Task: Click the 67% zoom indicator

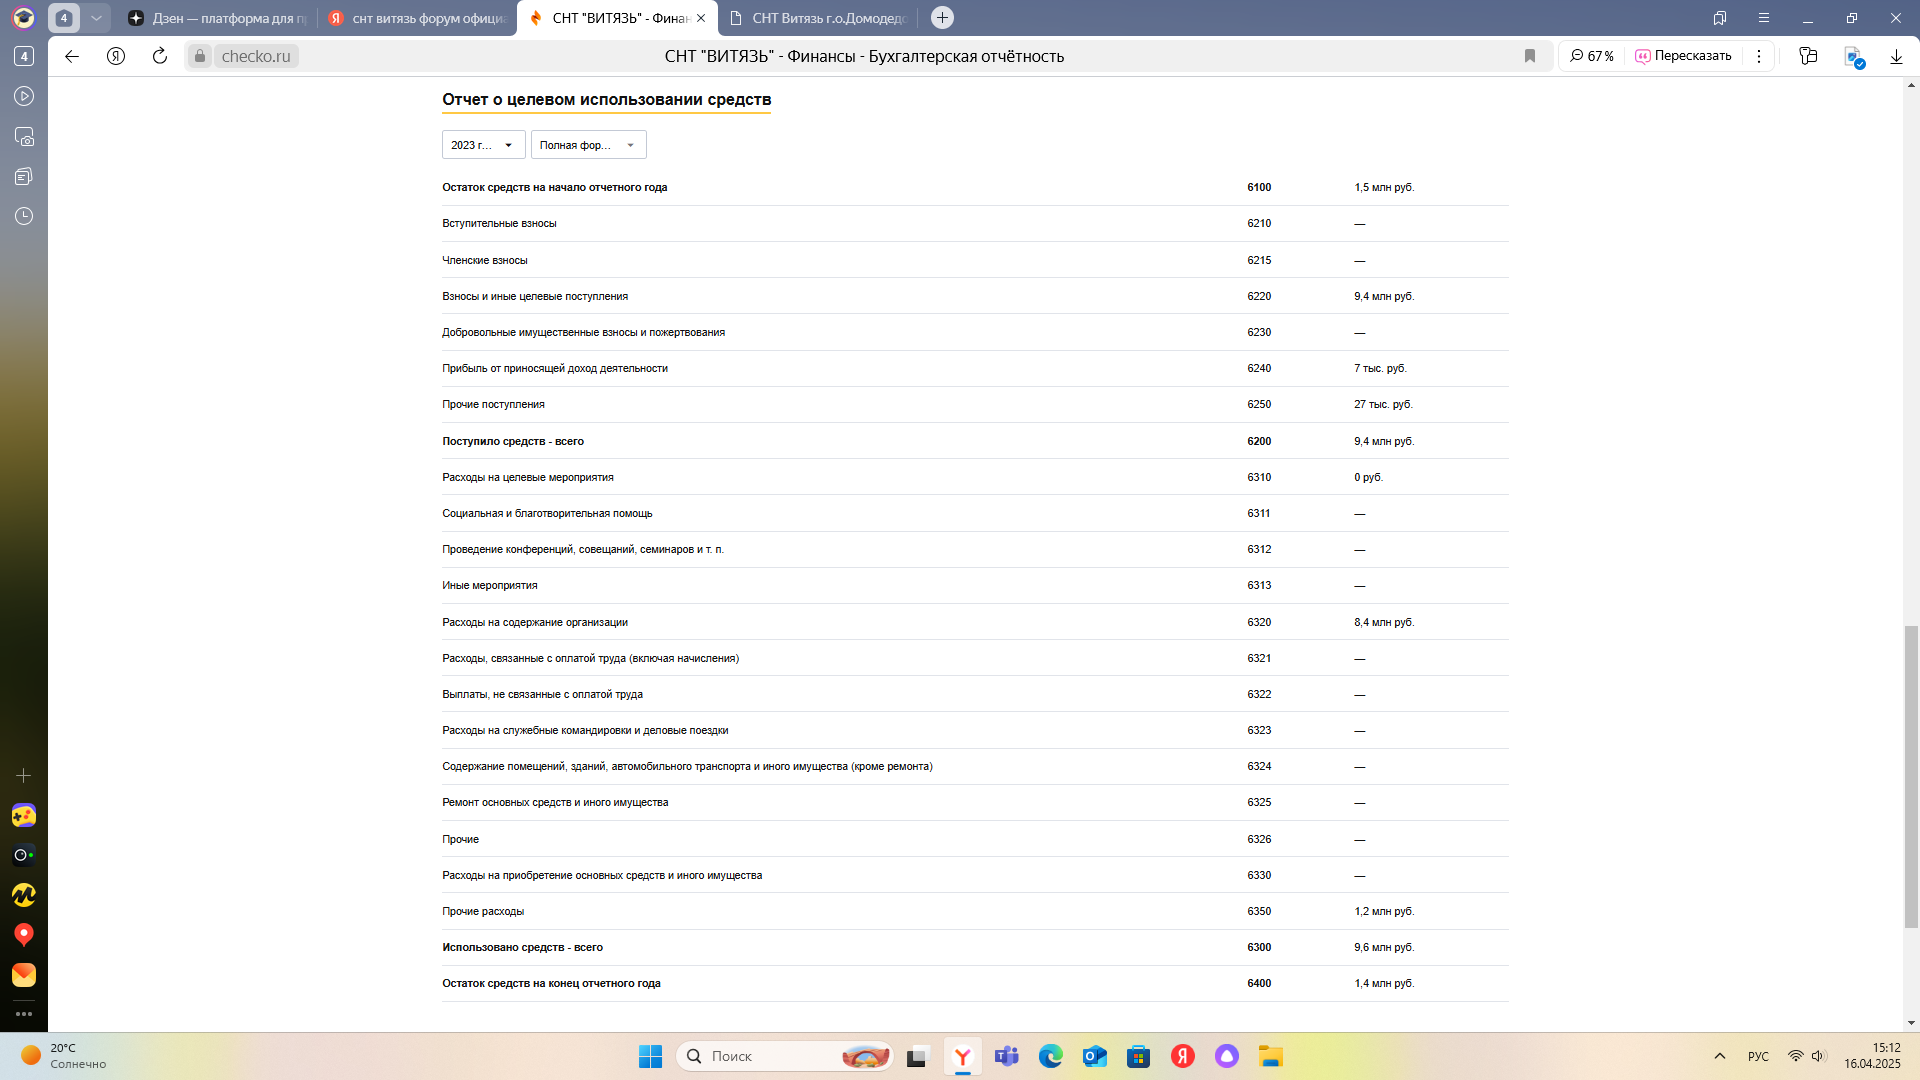Action: click(1592, 56)
